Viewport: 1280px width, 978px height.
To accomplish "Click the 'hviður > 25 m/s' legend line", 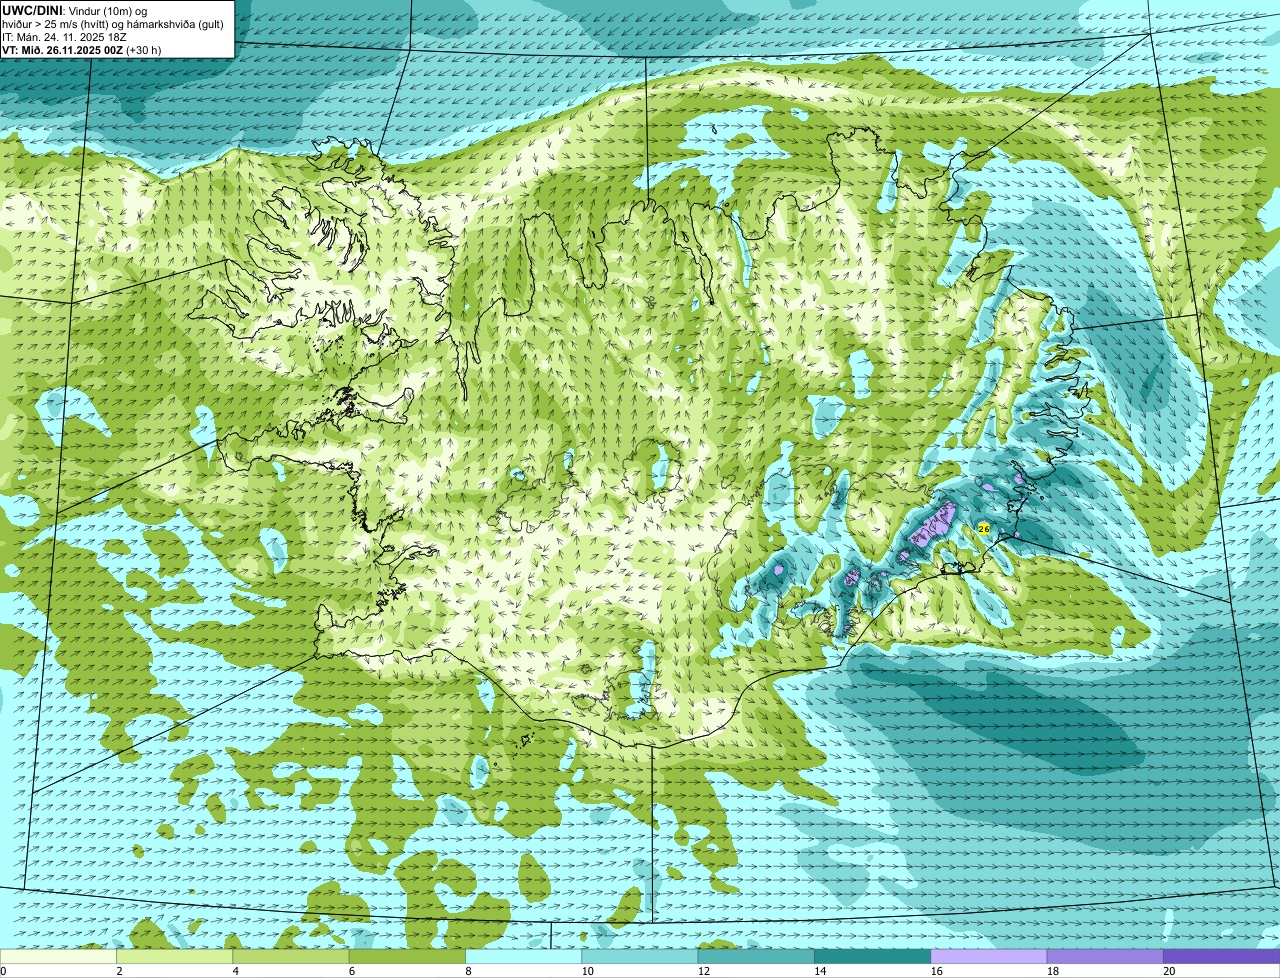I will (113, 24).
